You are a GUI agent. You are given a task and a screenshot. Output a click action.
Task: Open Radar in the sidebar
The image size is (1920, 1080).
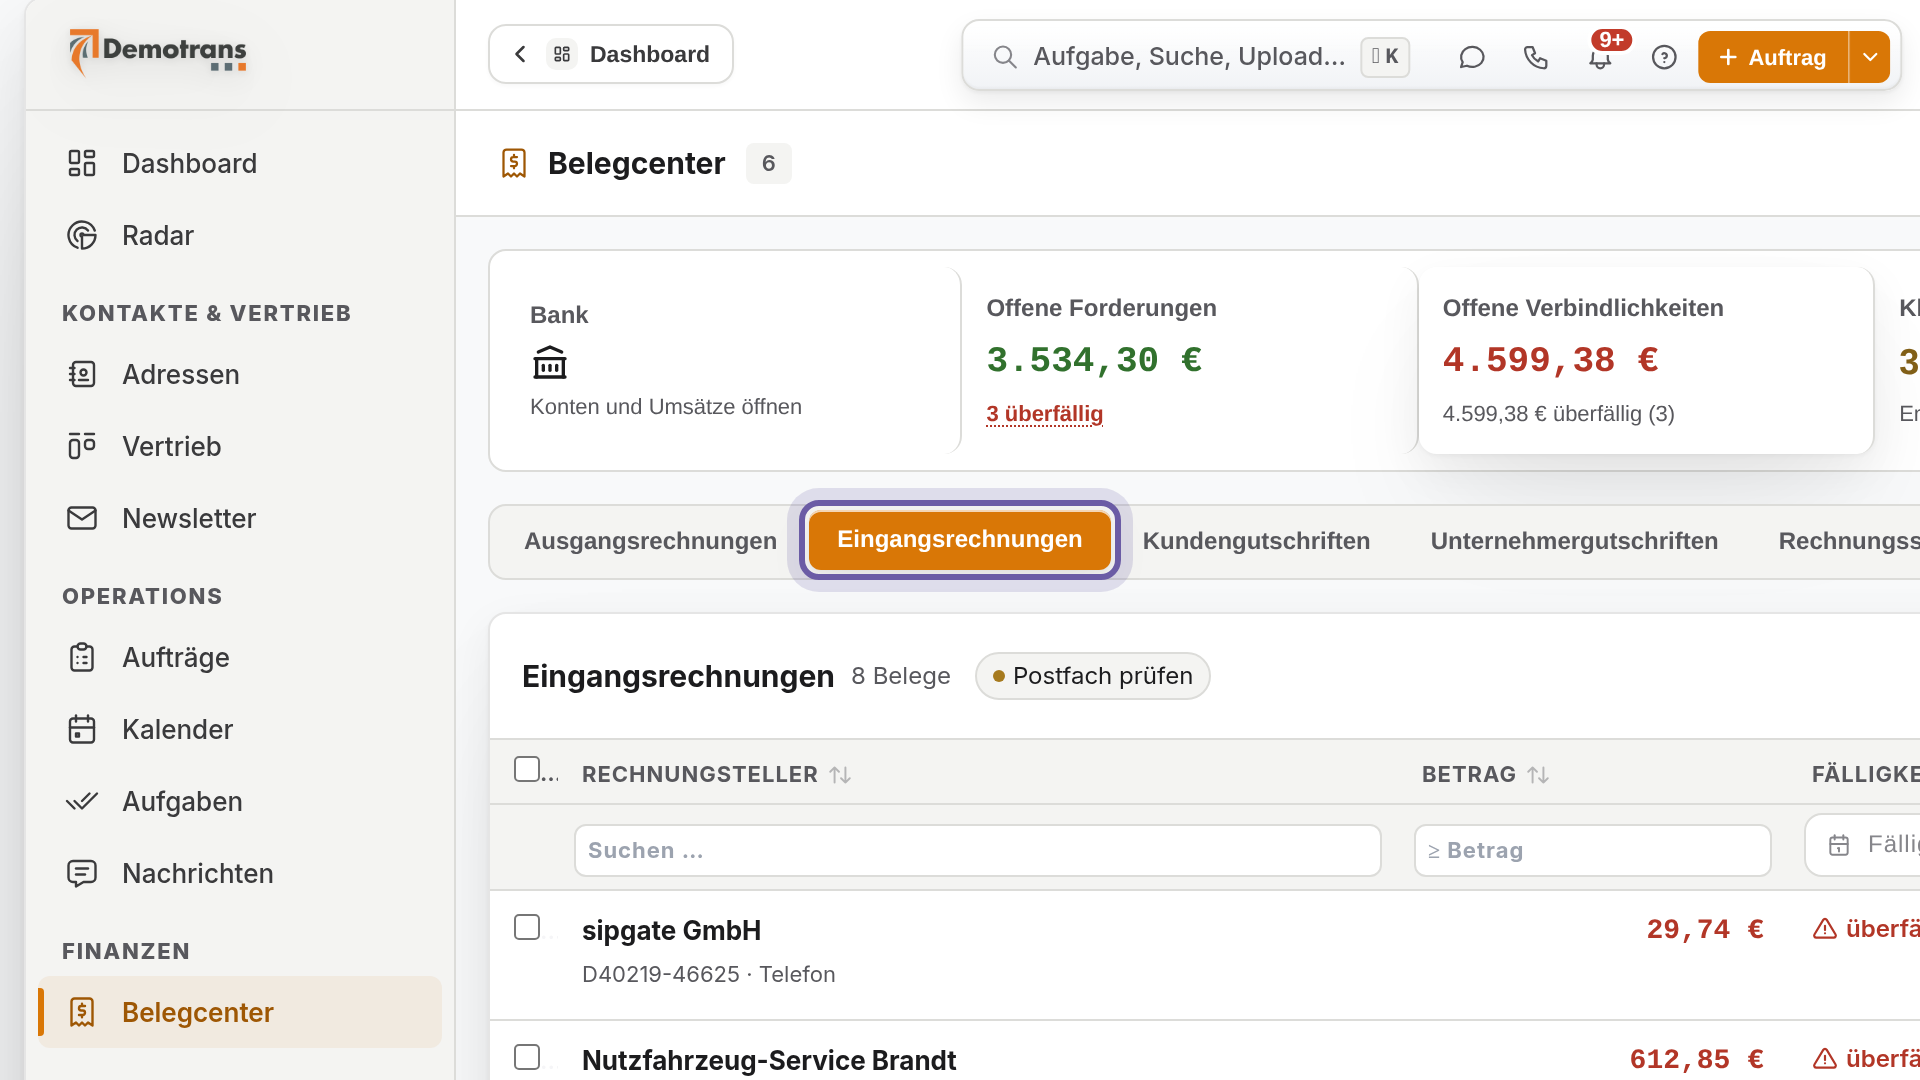click(240, 235)
